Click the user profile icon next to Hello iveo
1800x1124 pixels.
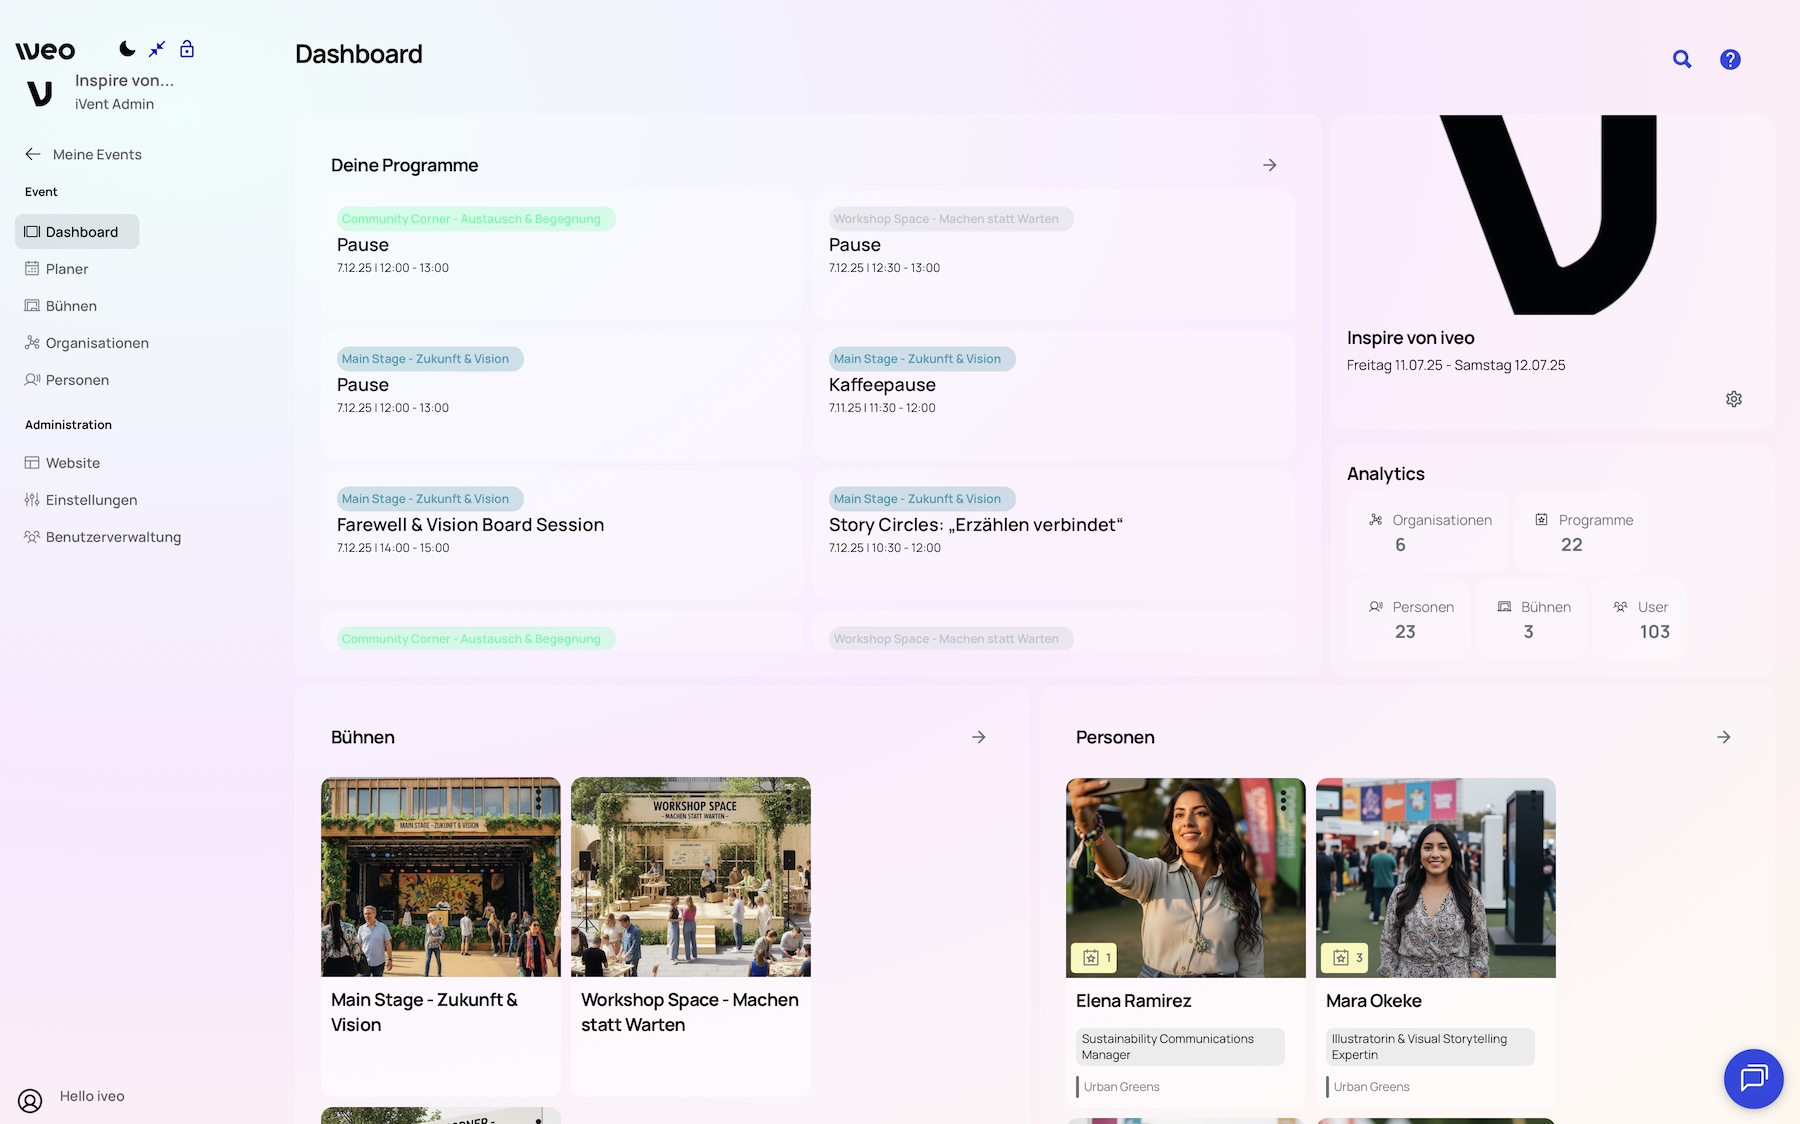(x=30, y=1101)
